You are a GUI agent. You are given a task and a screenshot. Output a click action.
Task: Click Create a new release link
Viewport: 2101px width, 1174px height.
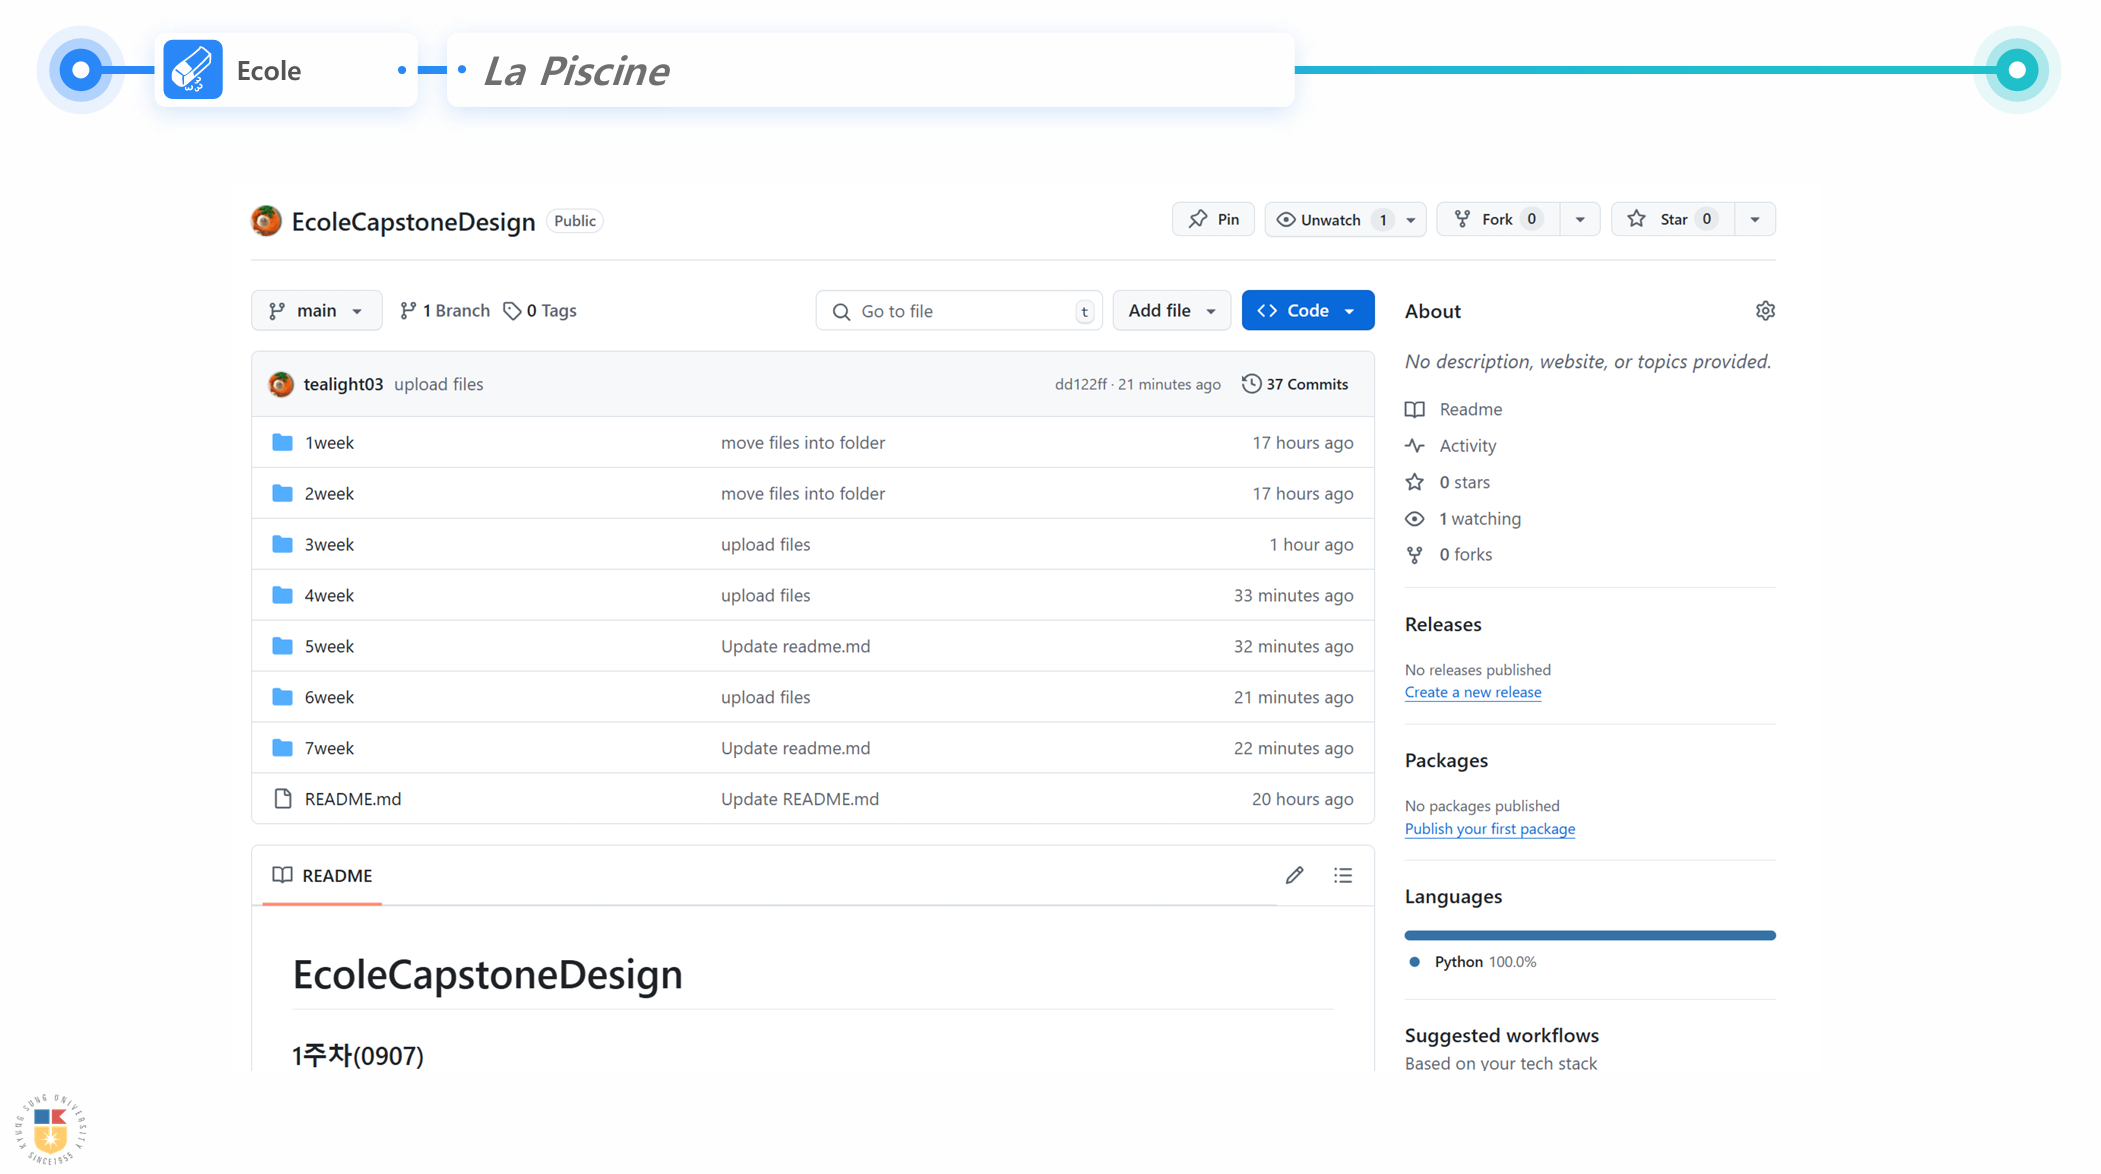[x=1472, y=692]
